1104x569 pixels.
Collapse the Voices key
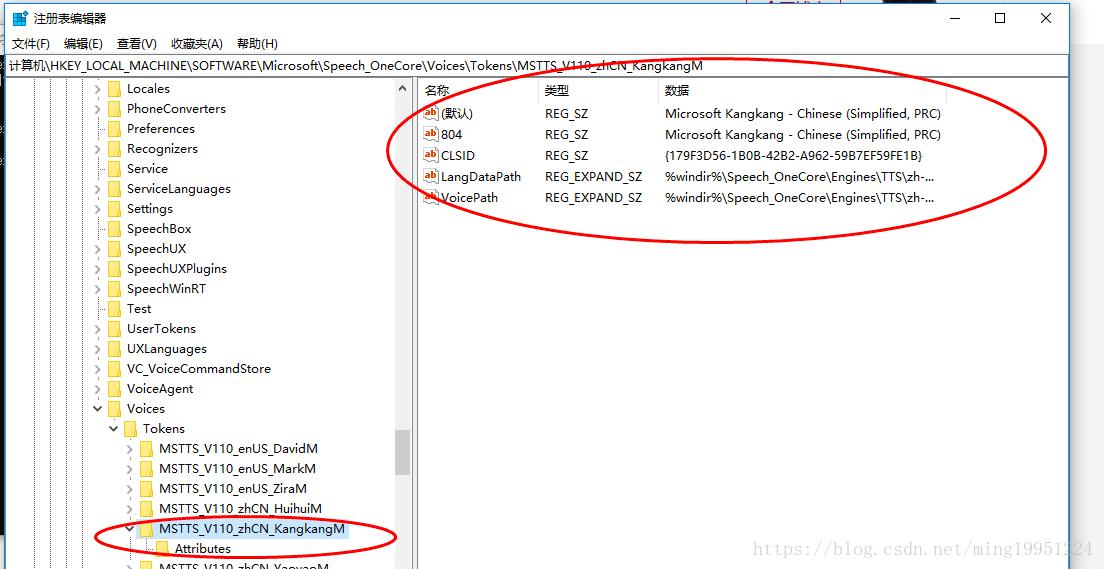[98, 408]
